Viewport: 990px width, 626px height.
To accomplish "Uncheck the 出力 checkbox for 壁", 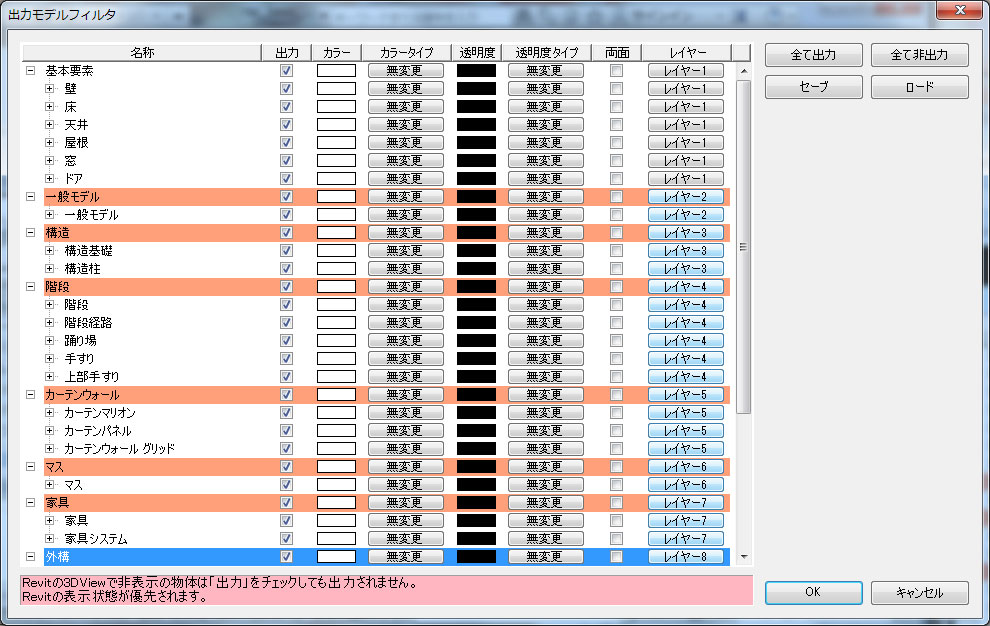I will pos(287,89).
